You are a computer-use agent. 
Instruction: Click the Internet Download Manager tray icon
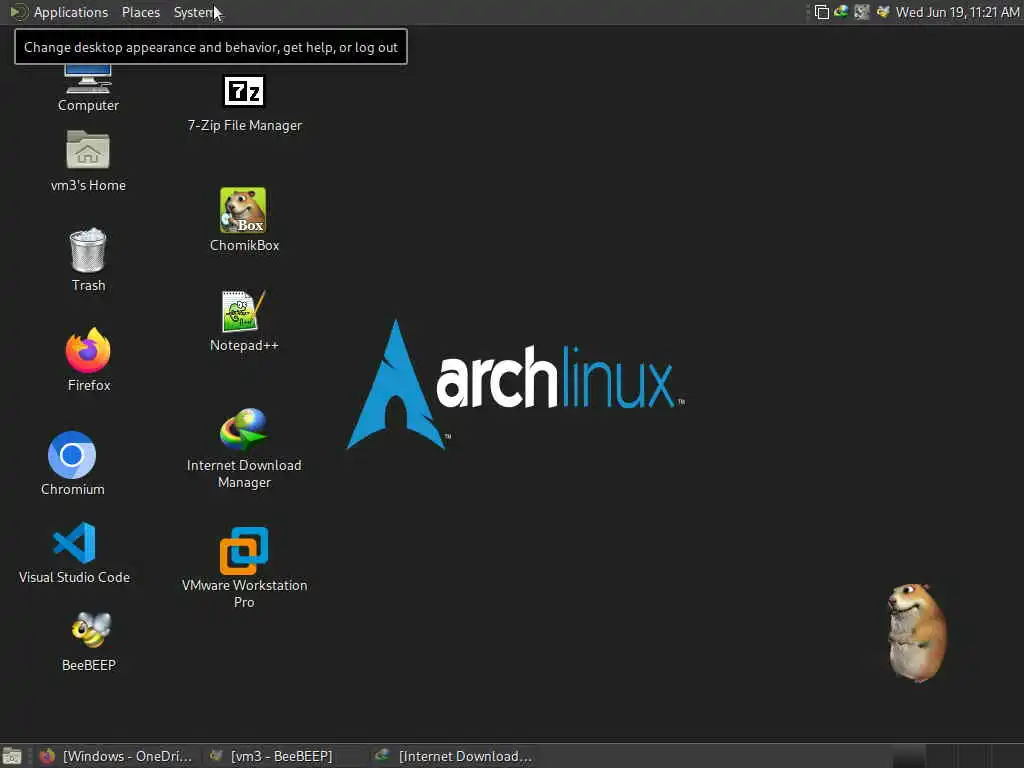[841, 12]
